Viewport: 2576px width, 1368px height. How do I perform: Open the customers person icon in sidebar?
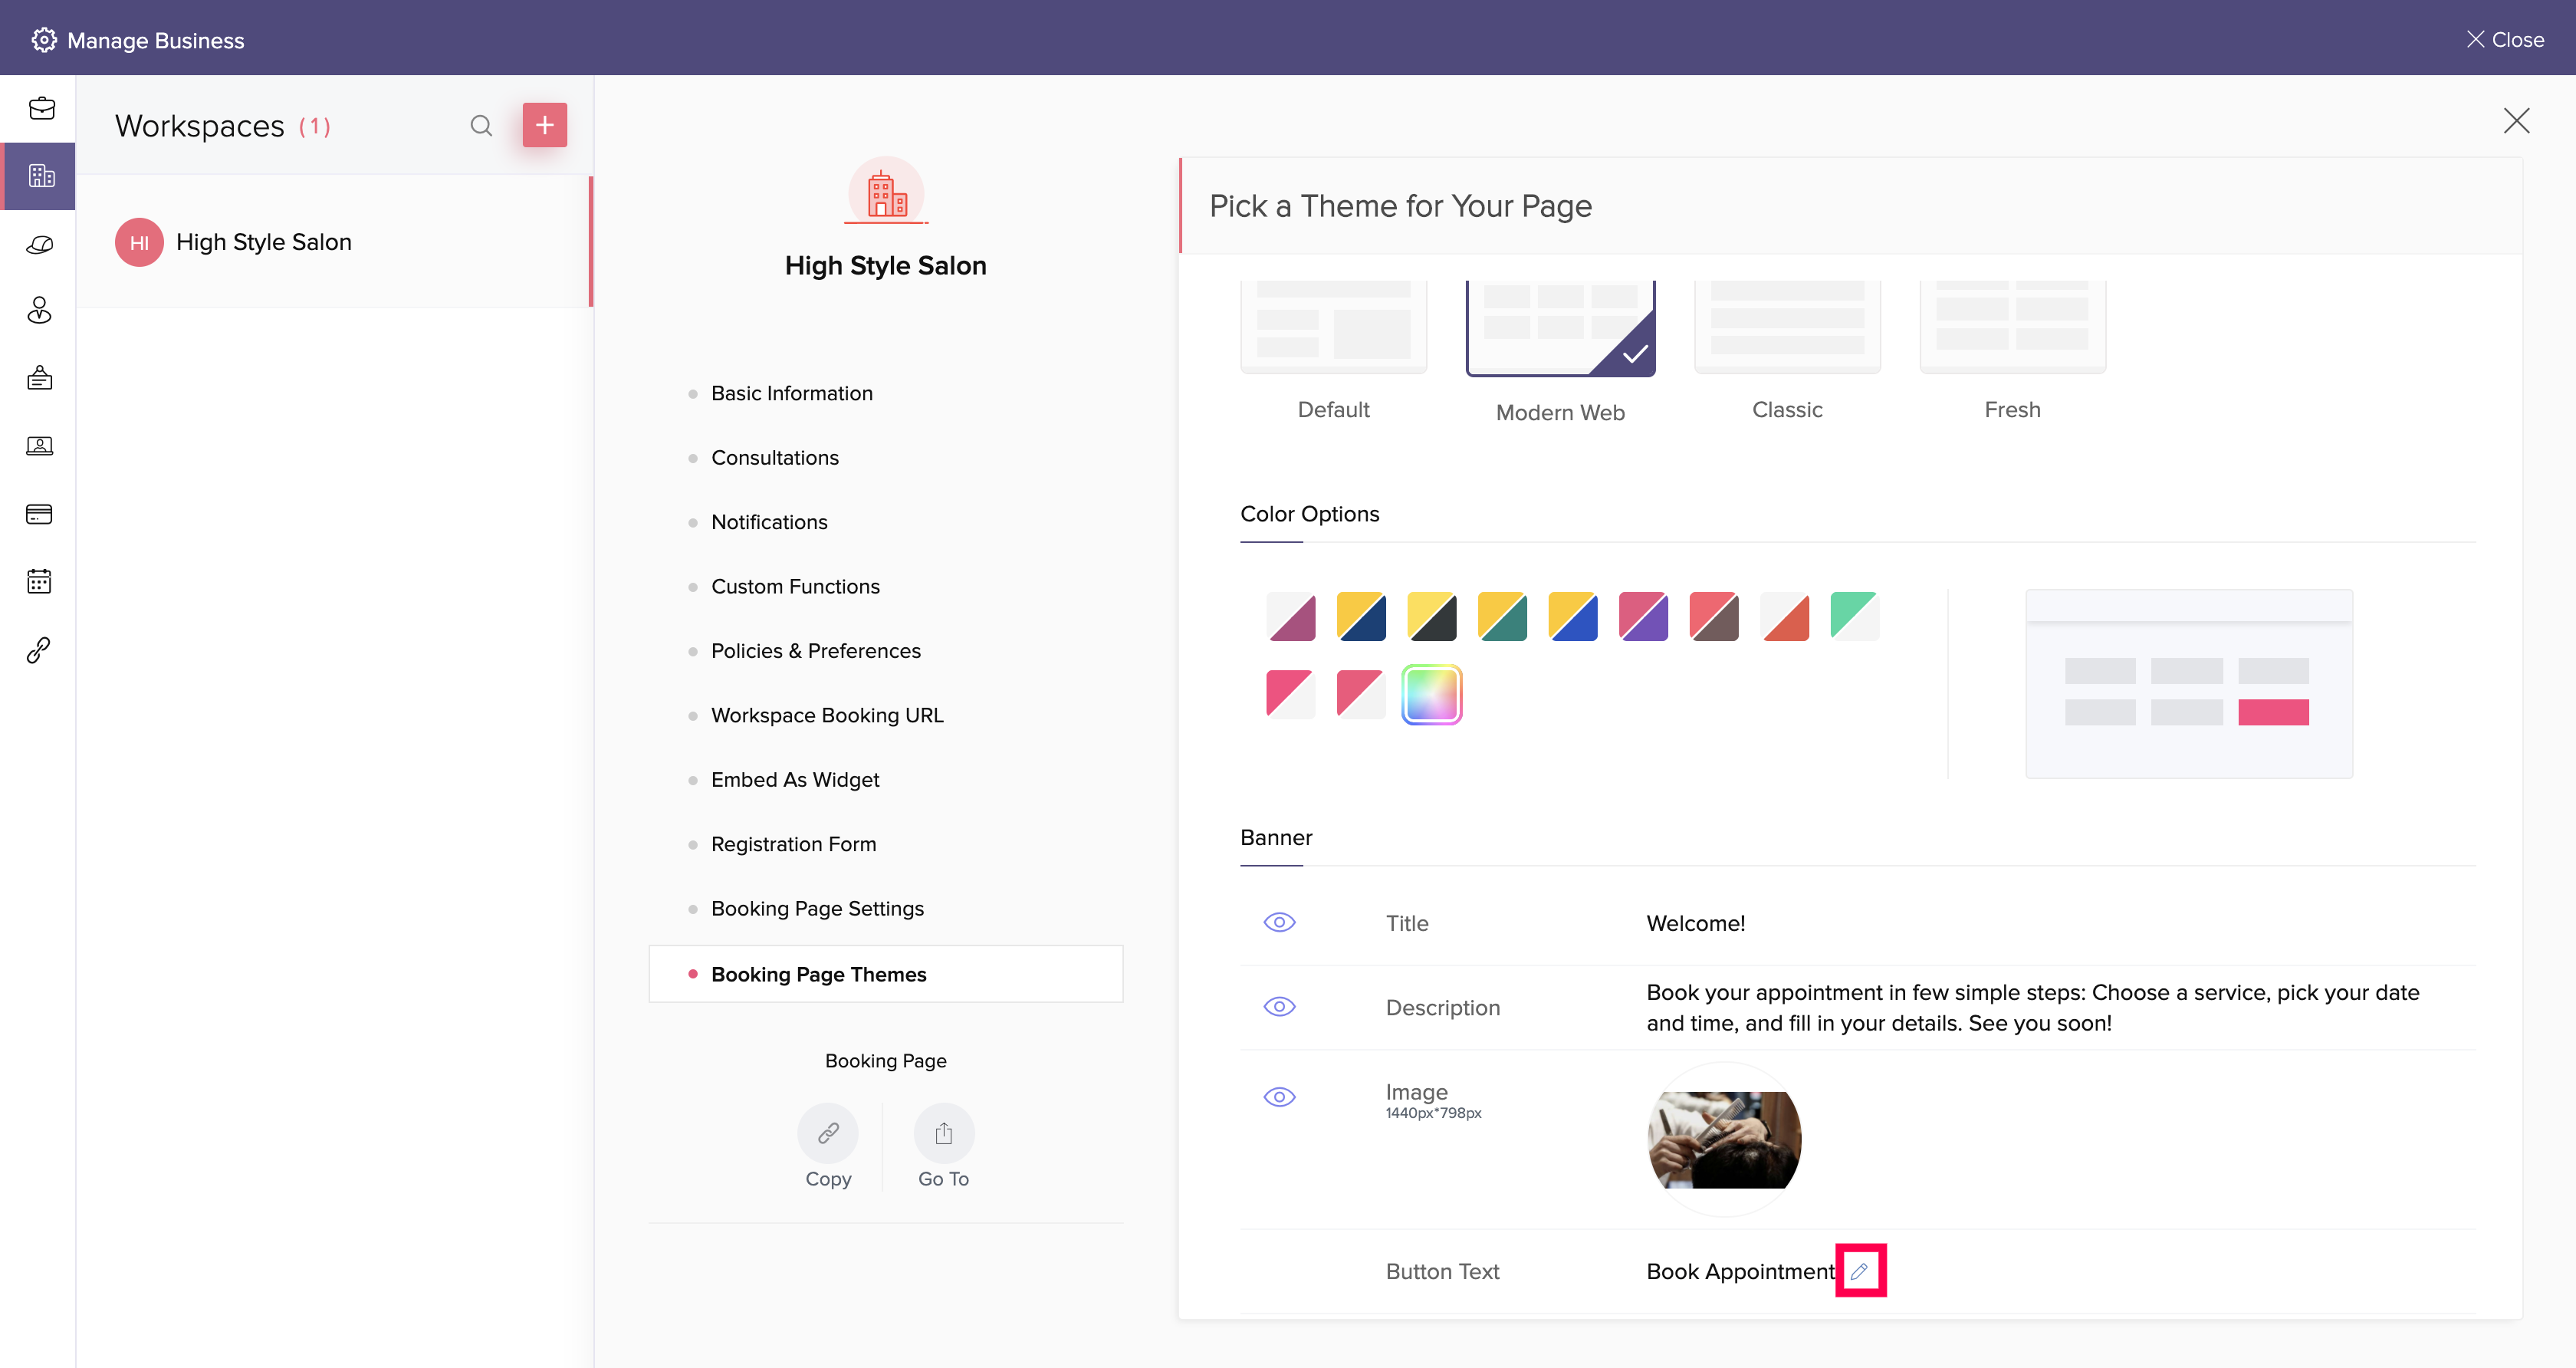39,310
